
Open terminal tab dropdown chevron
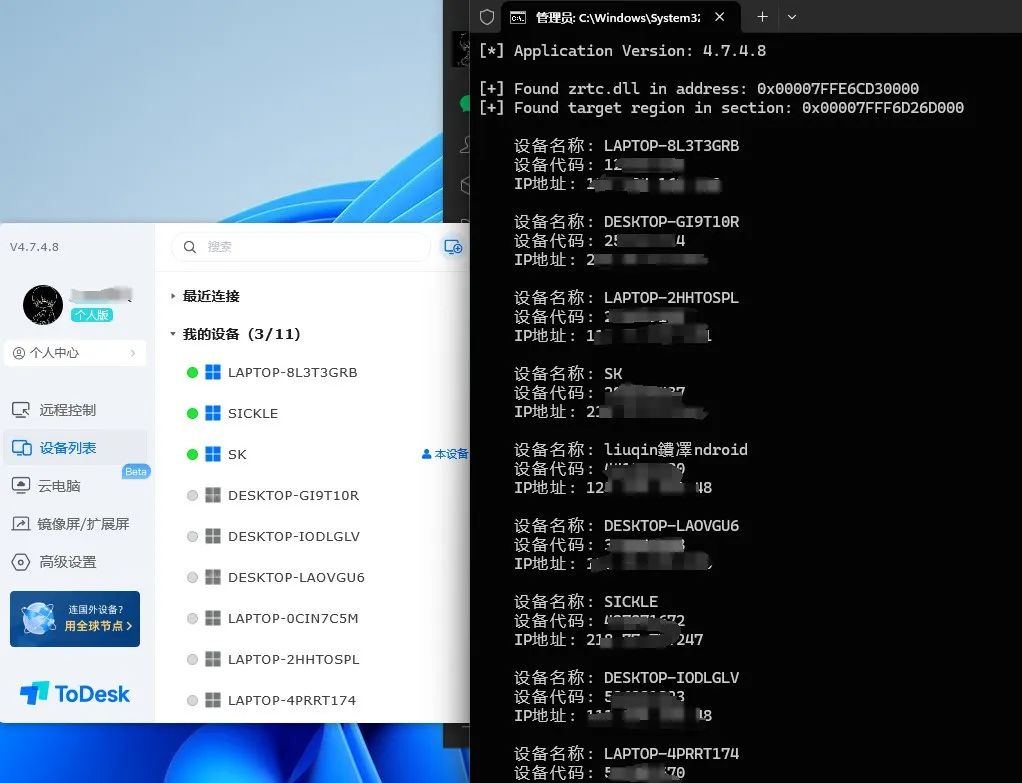click(x=792, y=17)
